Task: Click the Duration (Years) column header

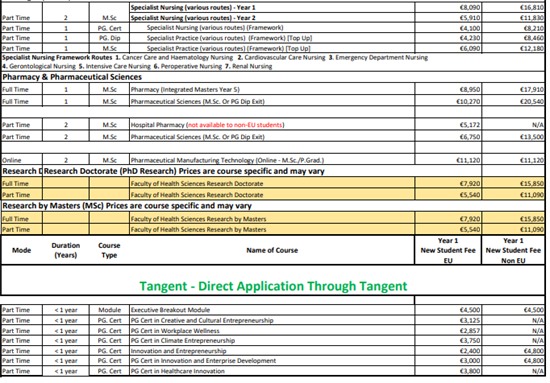Action: [66, 250]
